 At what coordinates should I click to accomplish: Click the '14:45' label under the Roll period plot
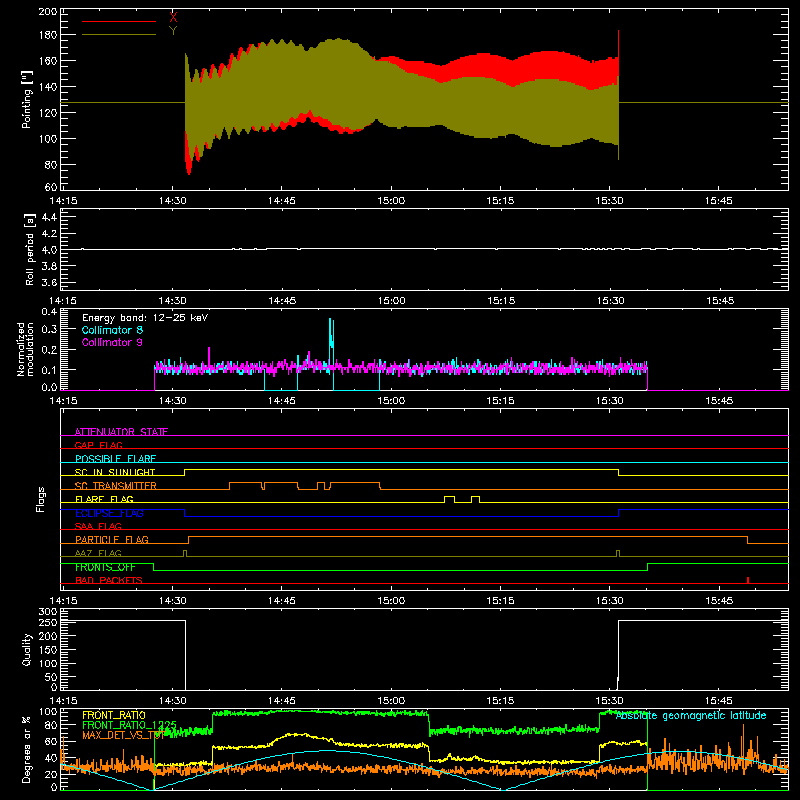(282, 301)
